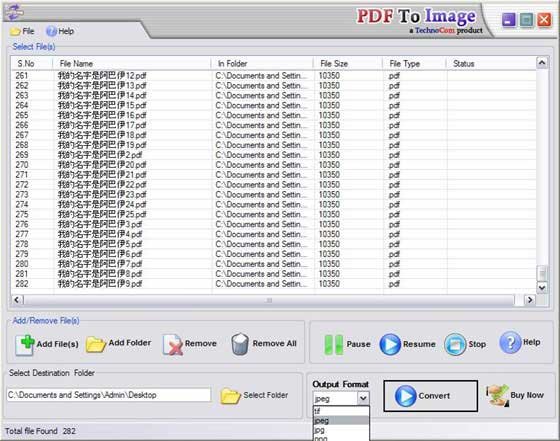Viewport: 560px width, 441px height.
Task: Minimize the window with the purple button
Action: (509, 20)
